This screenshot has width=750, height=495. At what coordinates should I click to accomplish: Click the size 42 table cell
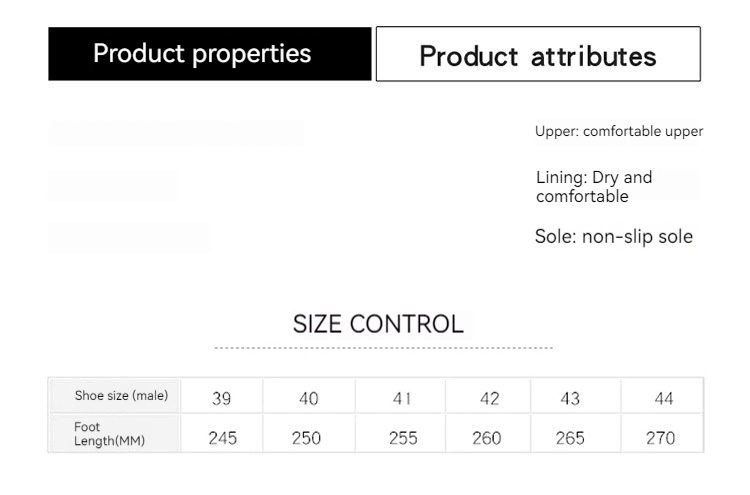coord(489,398)
